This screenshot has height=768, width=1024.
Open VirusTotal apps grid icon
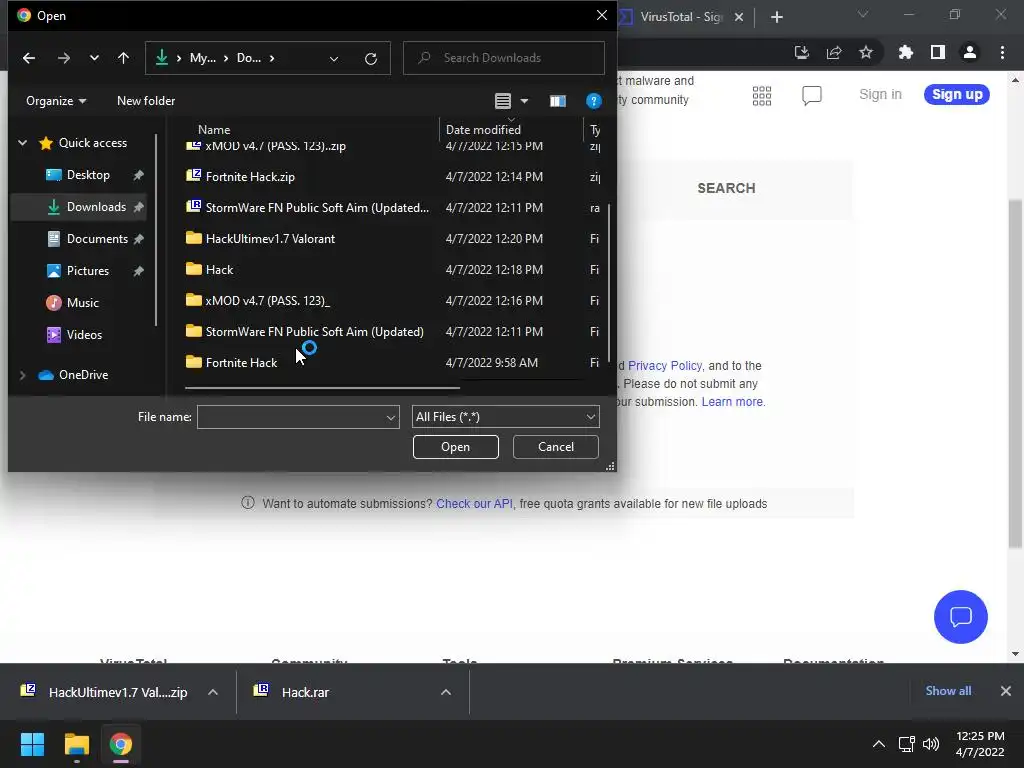tap(762, 95)
